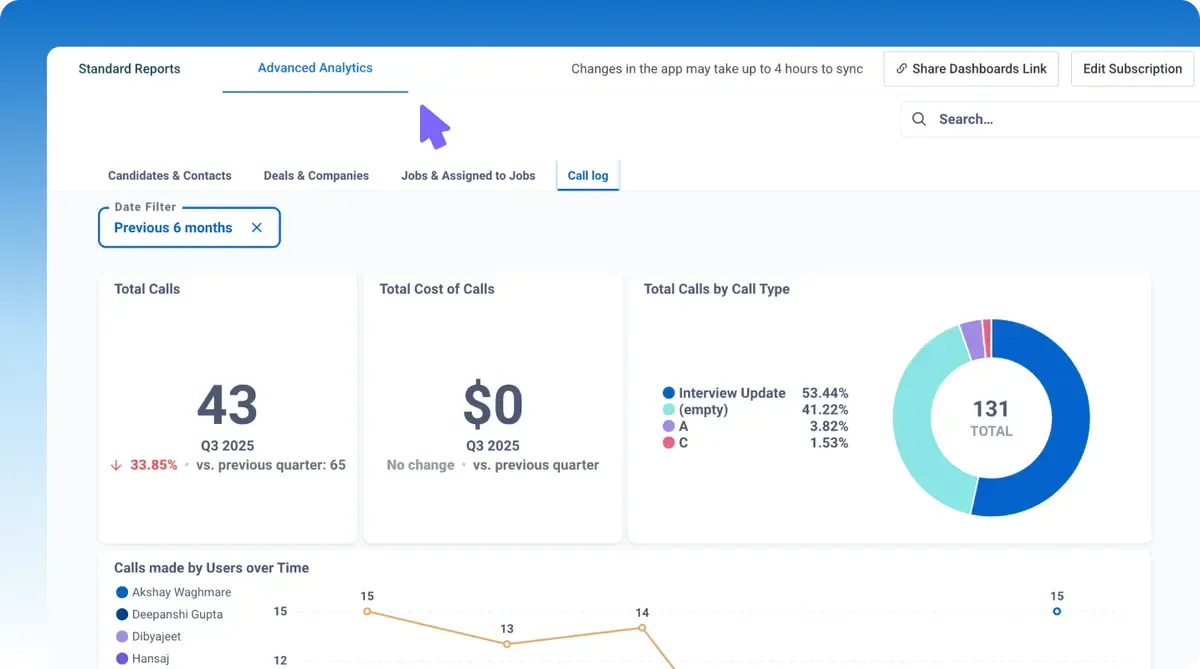Image resolution: width=1200 pixels, height=669 pixels.
Task: Select the Call log tab
Action: pyautogui.click(x=588, y=175)
